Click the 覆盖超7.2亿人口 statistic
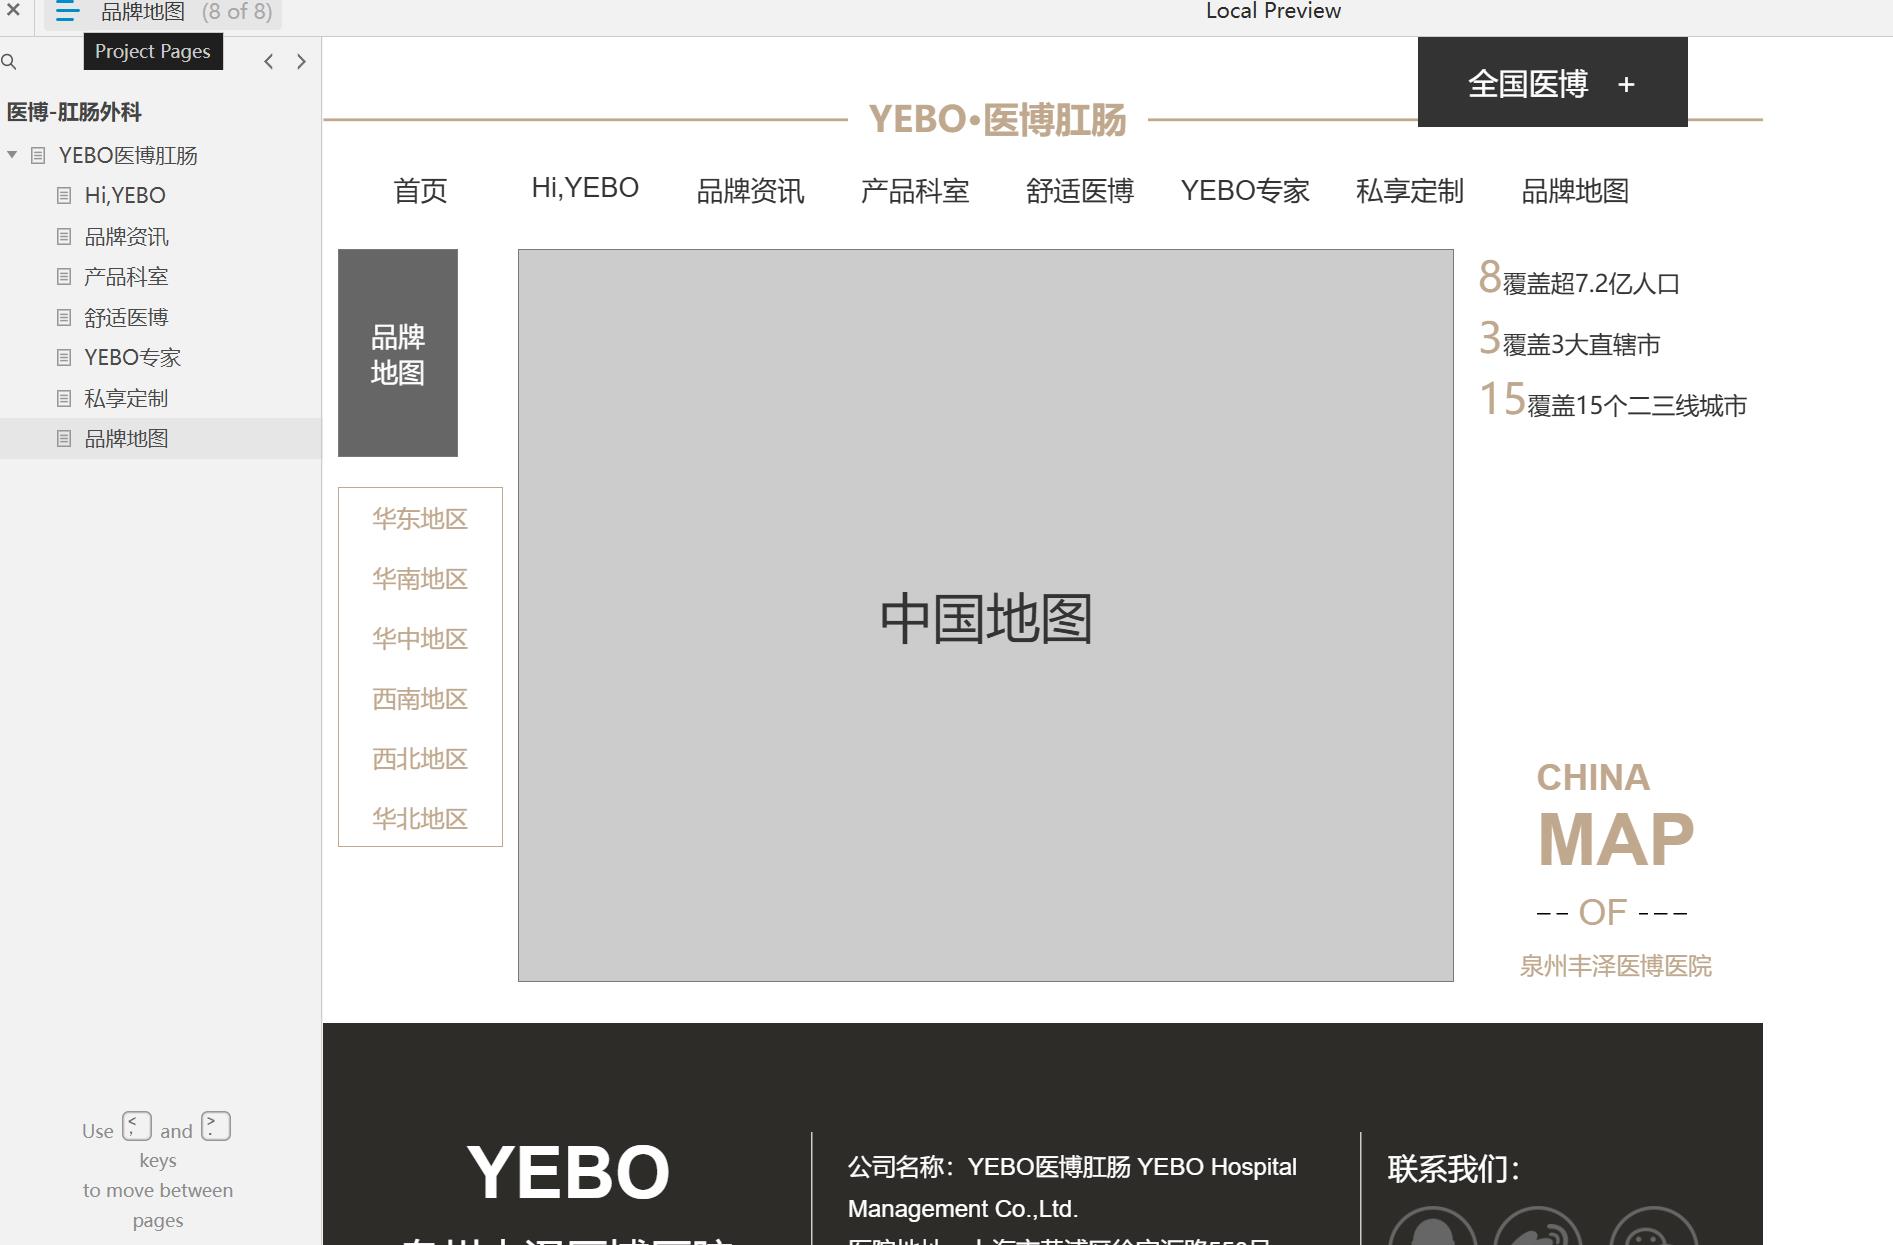This screenshot has height=1245, width=1893. tap(1591, 284)
